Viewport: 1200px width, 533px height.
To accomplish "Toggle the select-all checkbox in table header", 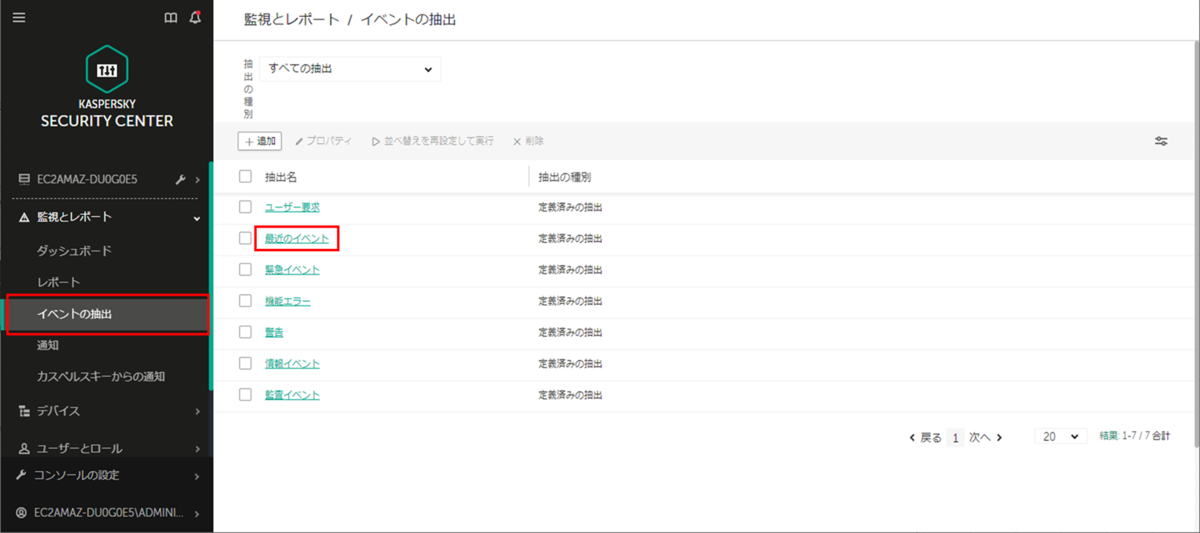I will pos(245,177).
